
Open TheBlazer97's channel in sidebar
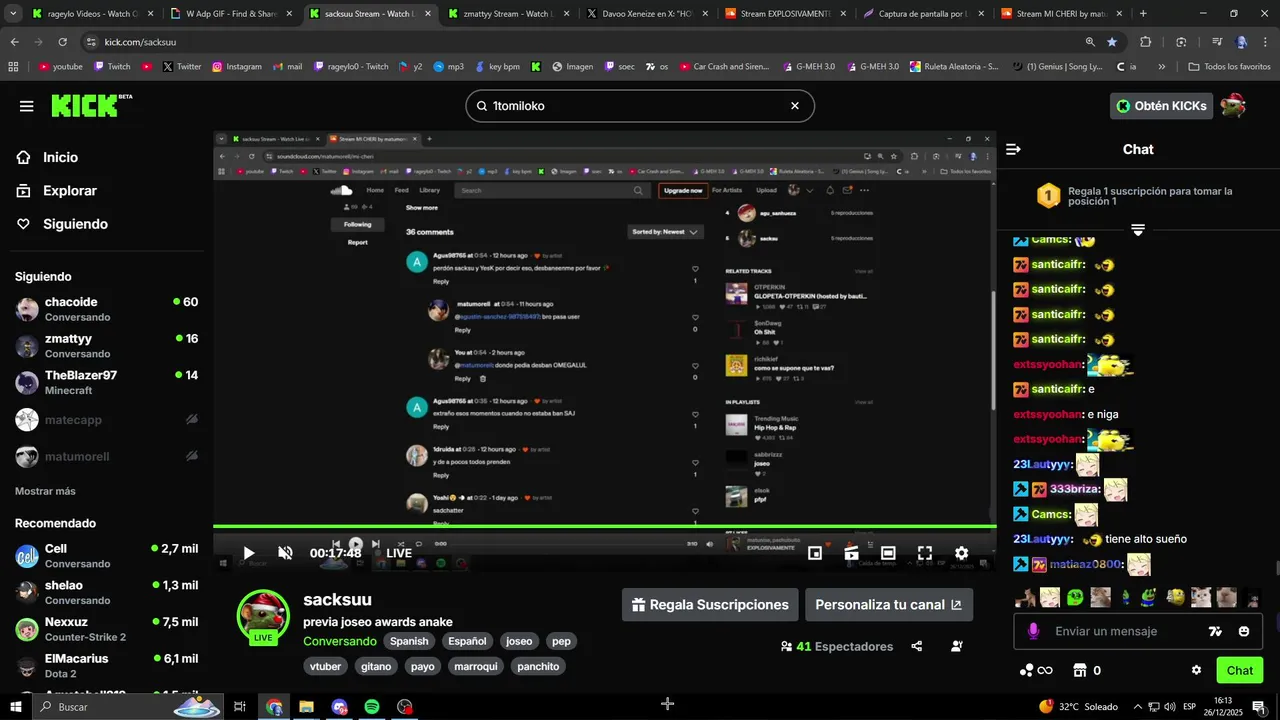tap(106, 383)
